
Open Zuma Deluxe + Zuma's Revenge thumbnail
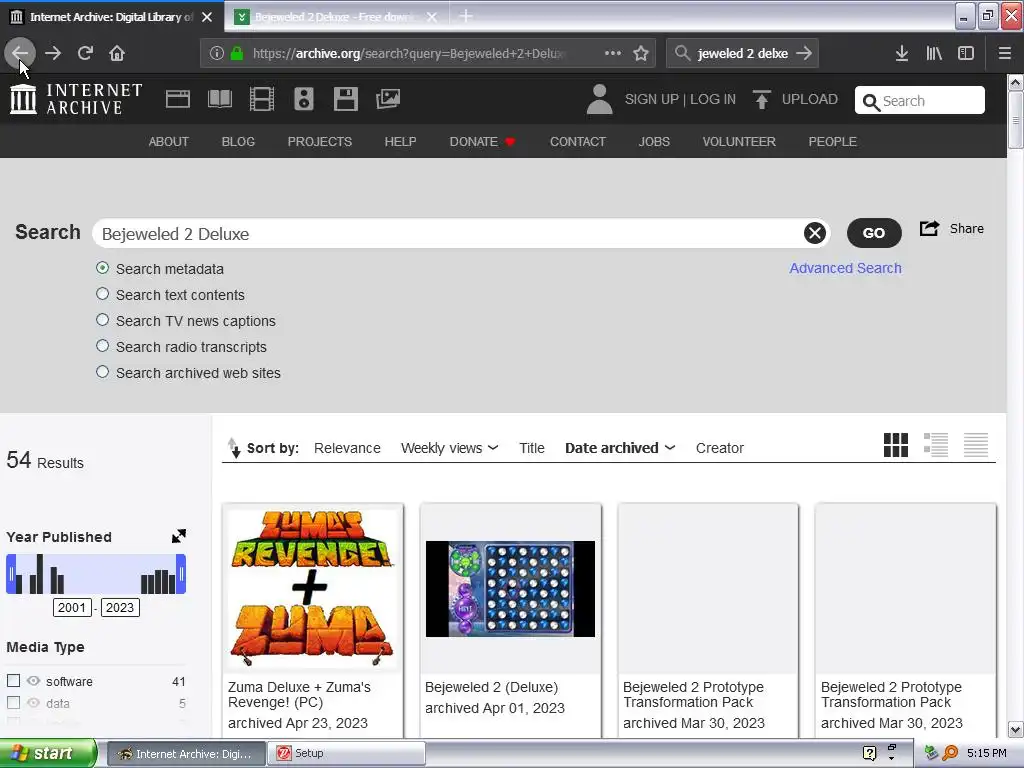click(x=312, y=588)
